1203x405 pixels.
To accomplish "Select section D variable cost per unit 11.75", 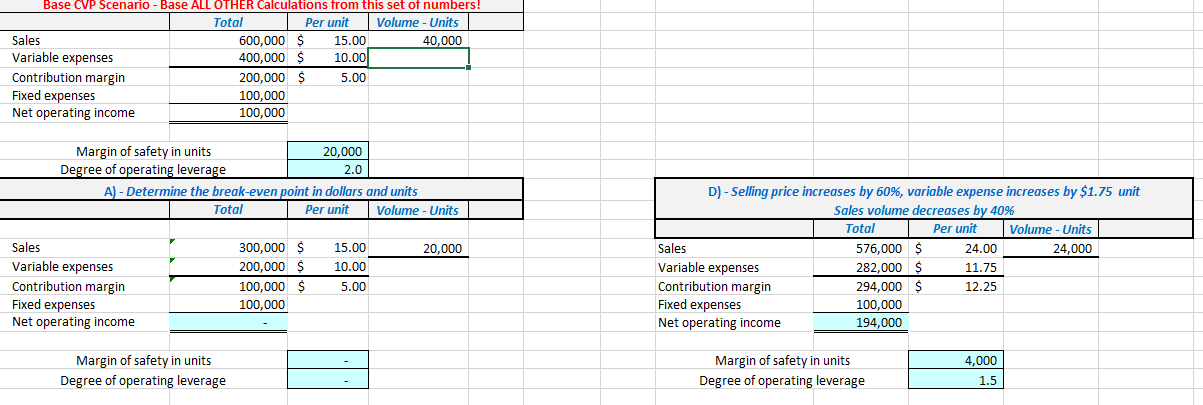I will (955, 267).
